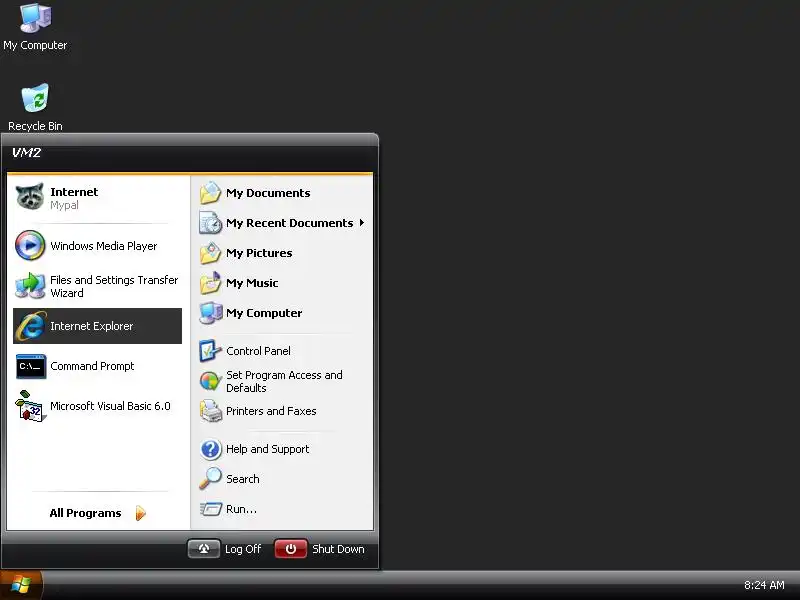Click the My Computer label in Start menu
Image resolution: width=800 pixels, height=600 pixels.
pyautogui.click(x=264, y=313)
